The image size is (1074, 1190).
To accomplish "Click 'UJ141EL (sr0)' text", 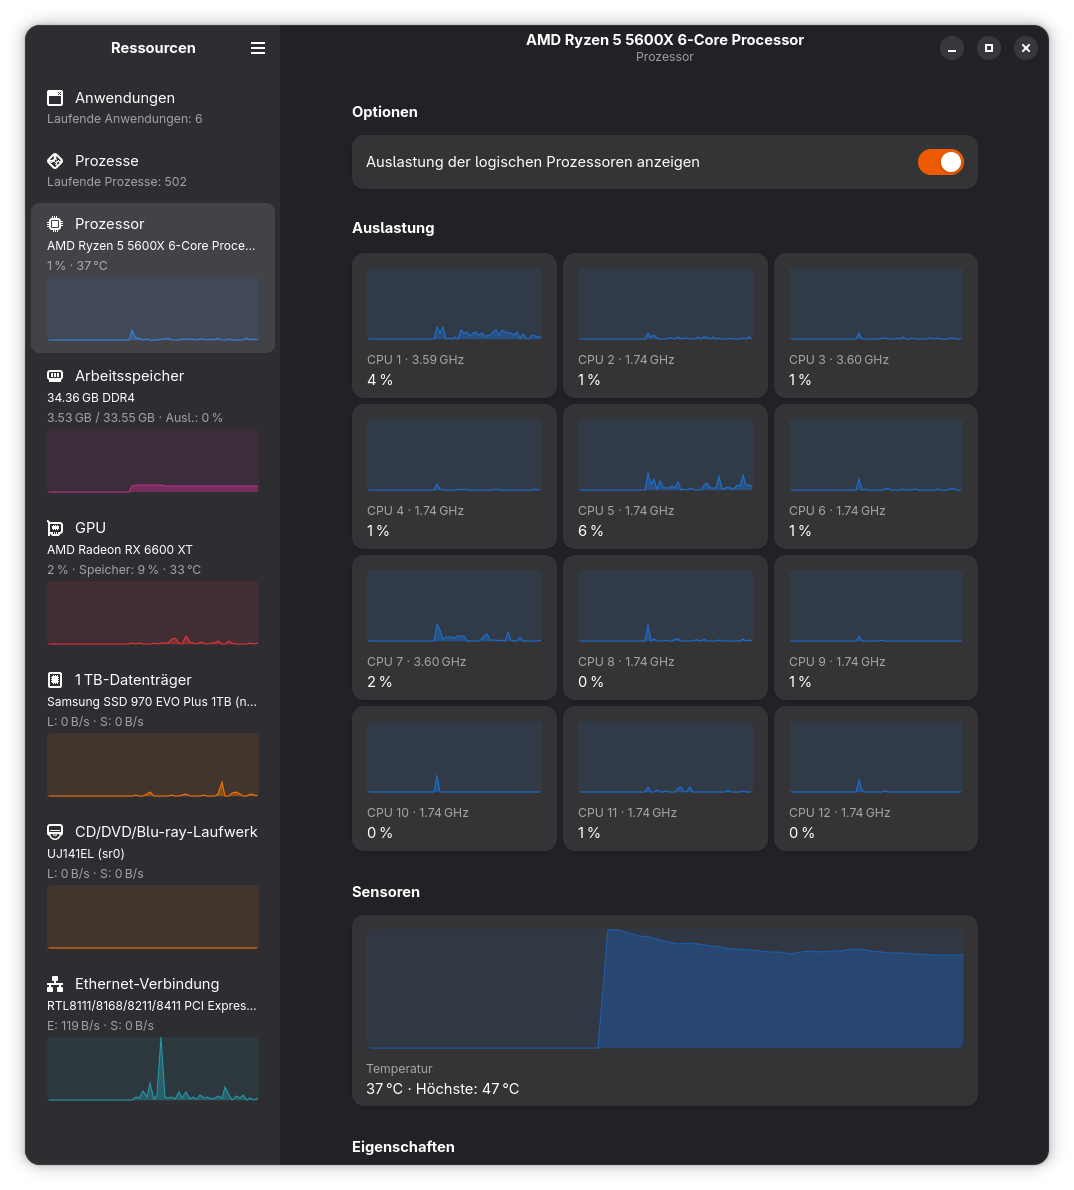I will [86, 853].
